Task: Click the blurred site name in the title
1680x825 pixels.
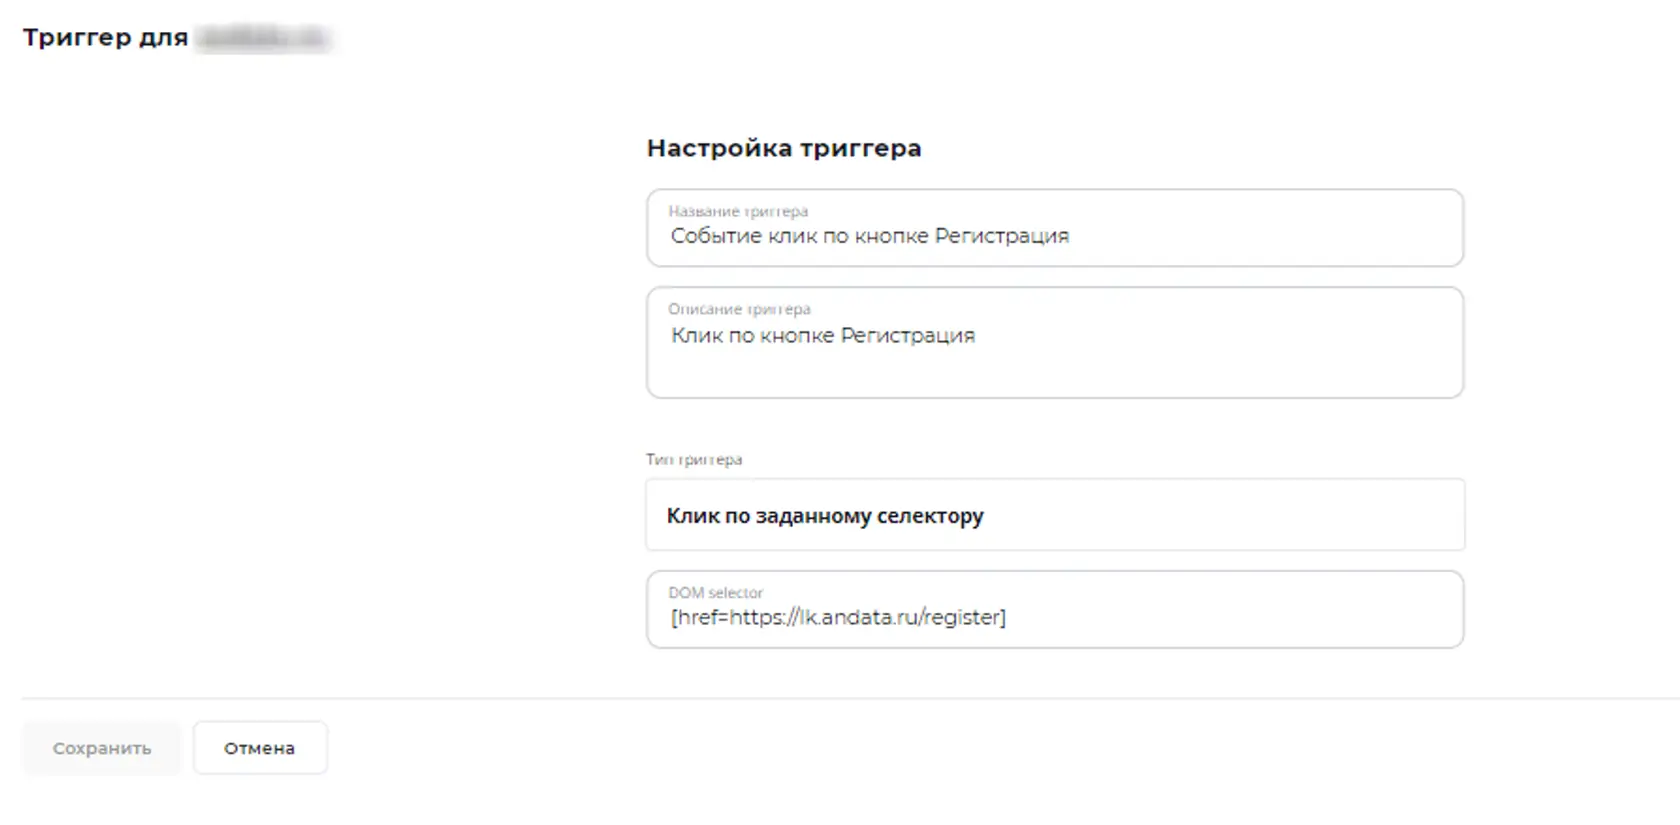Action: (262, 38)
